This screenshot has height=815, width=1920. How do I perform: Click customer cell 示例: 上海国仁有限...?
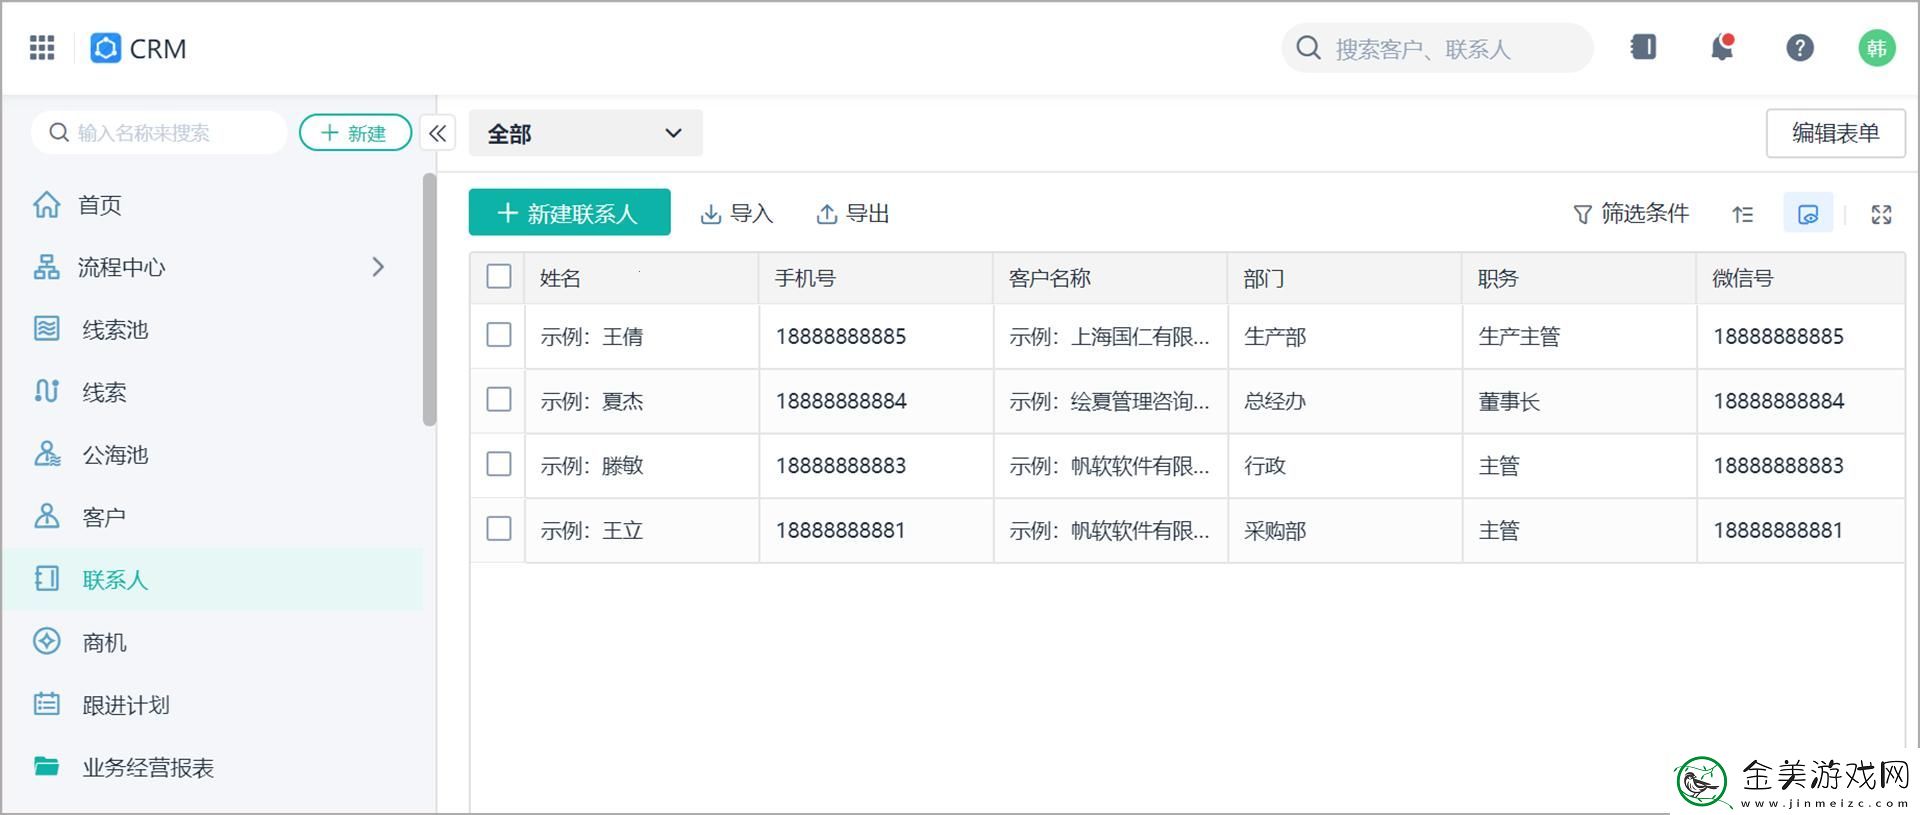[1109, 336]
